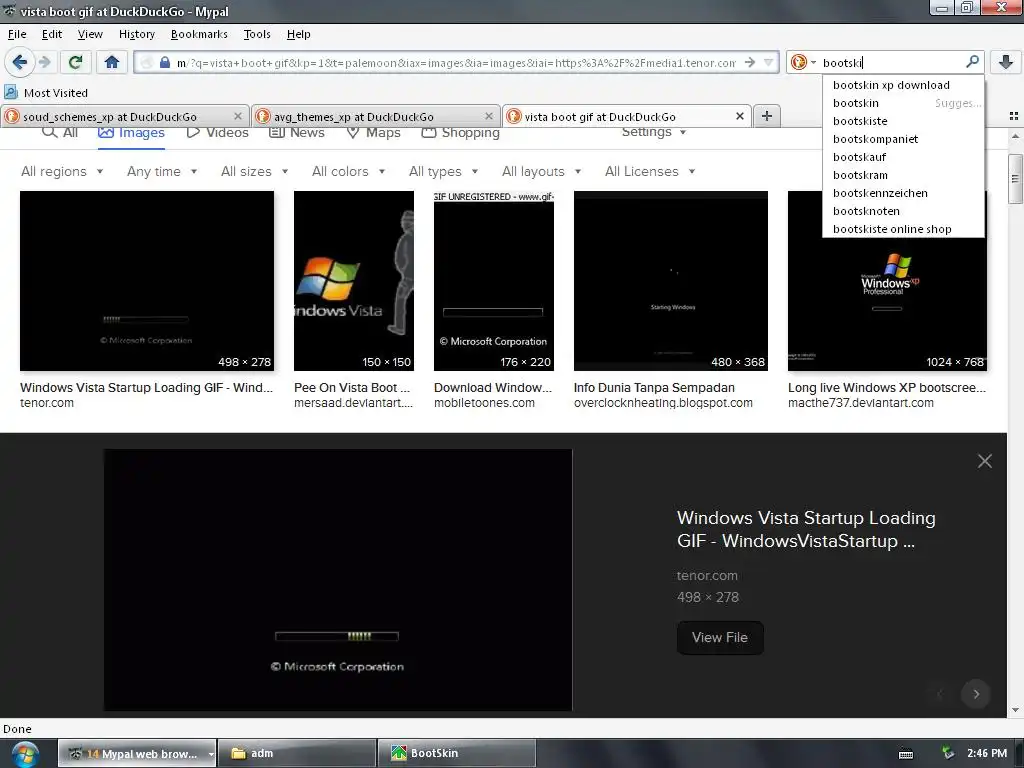1024x768 pixels.
Task: Switch to DuckDuckGo Videos results
Action: 217,132
